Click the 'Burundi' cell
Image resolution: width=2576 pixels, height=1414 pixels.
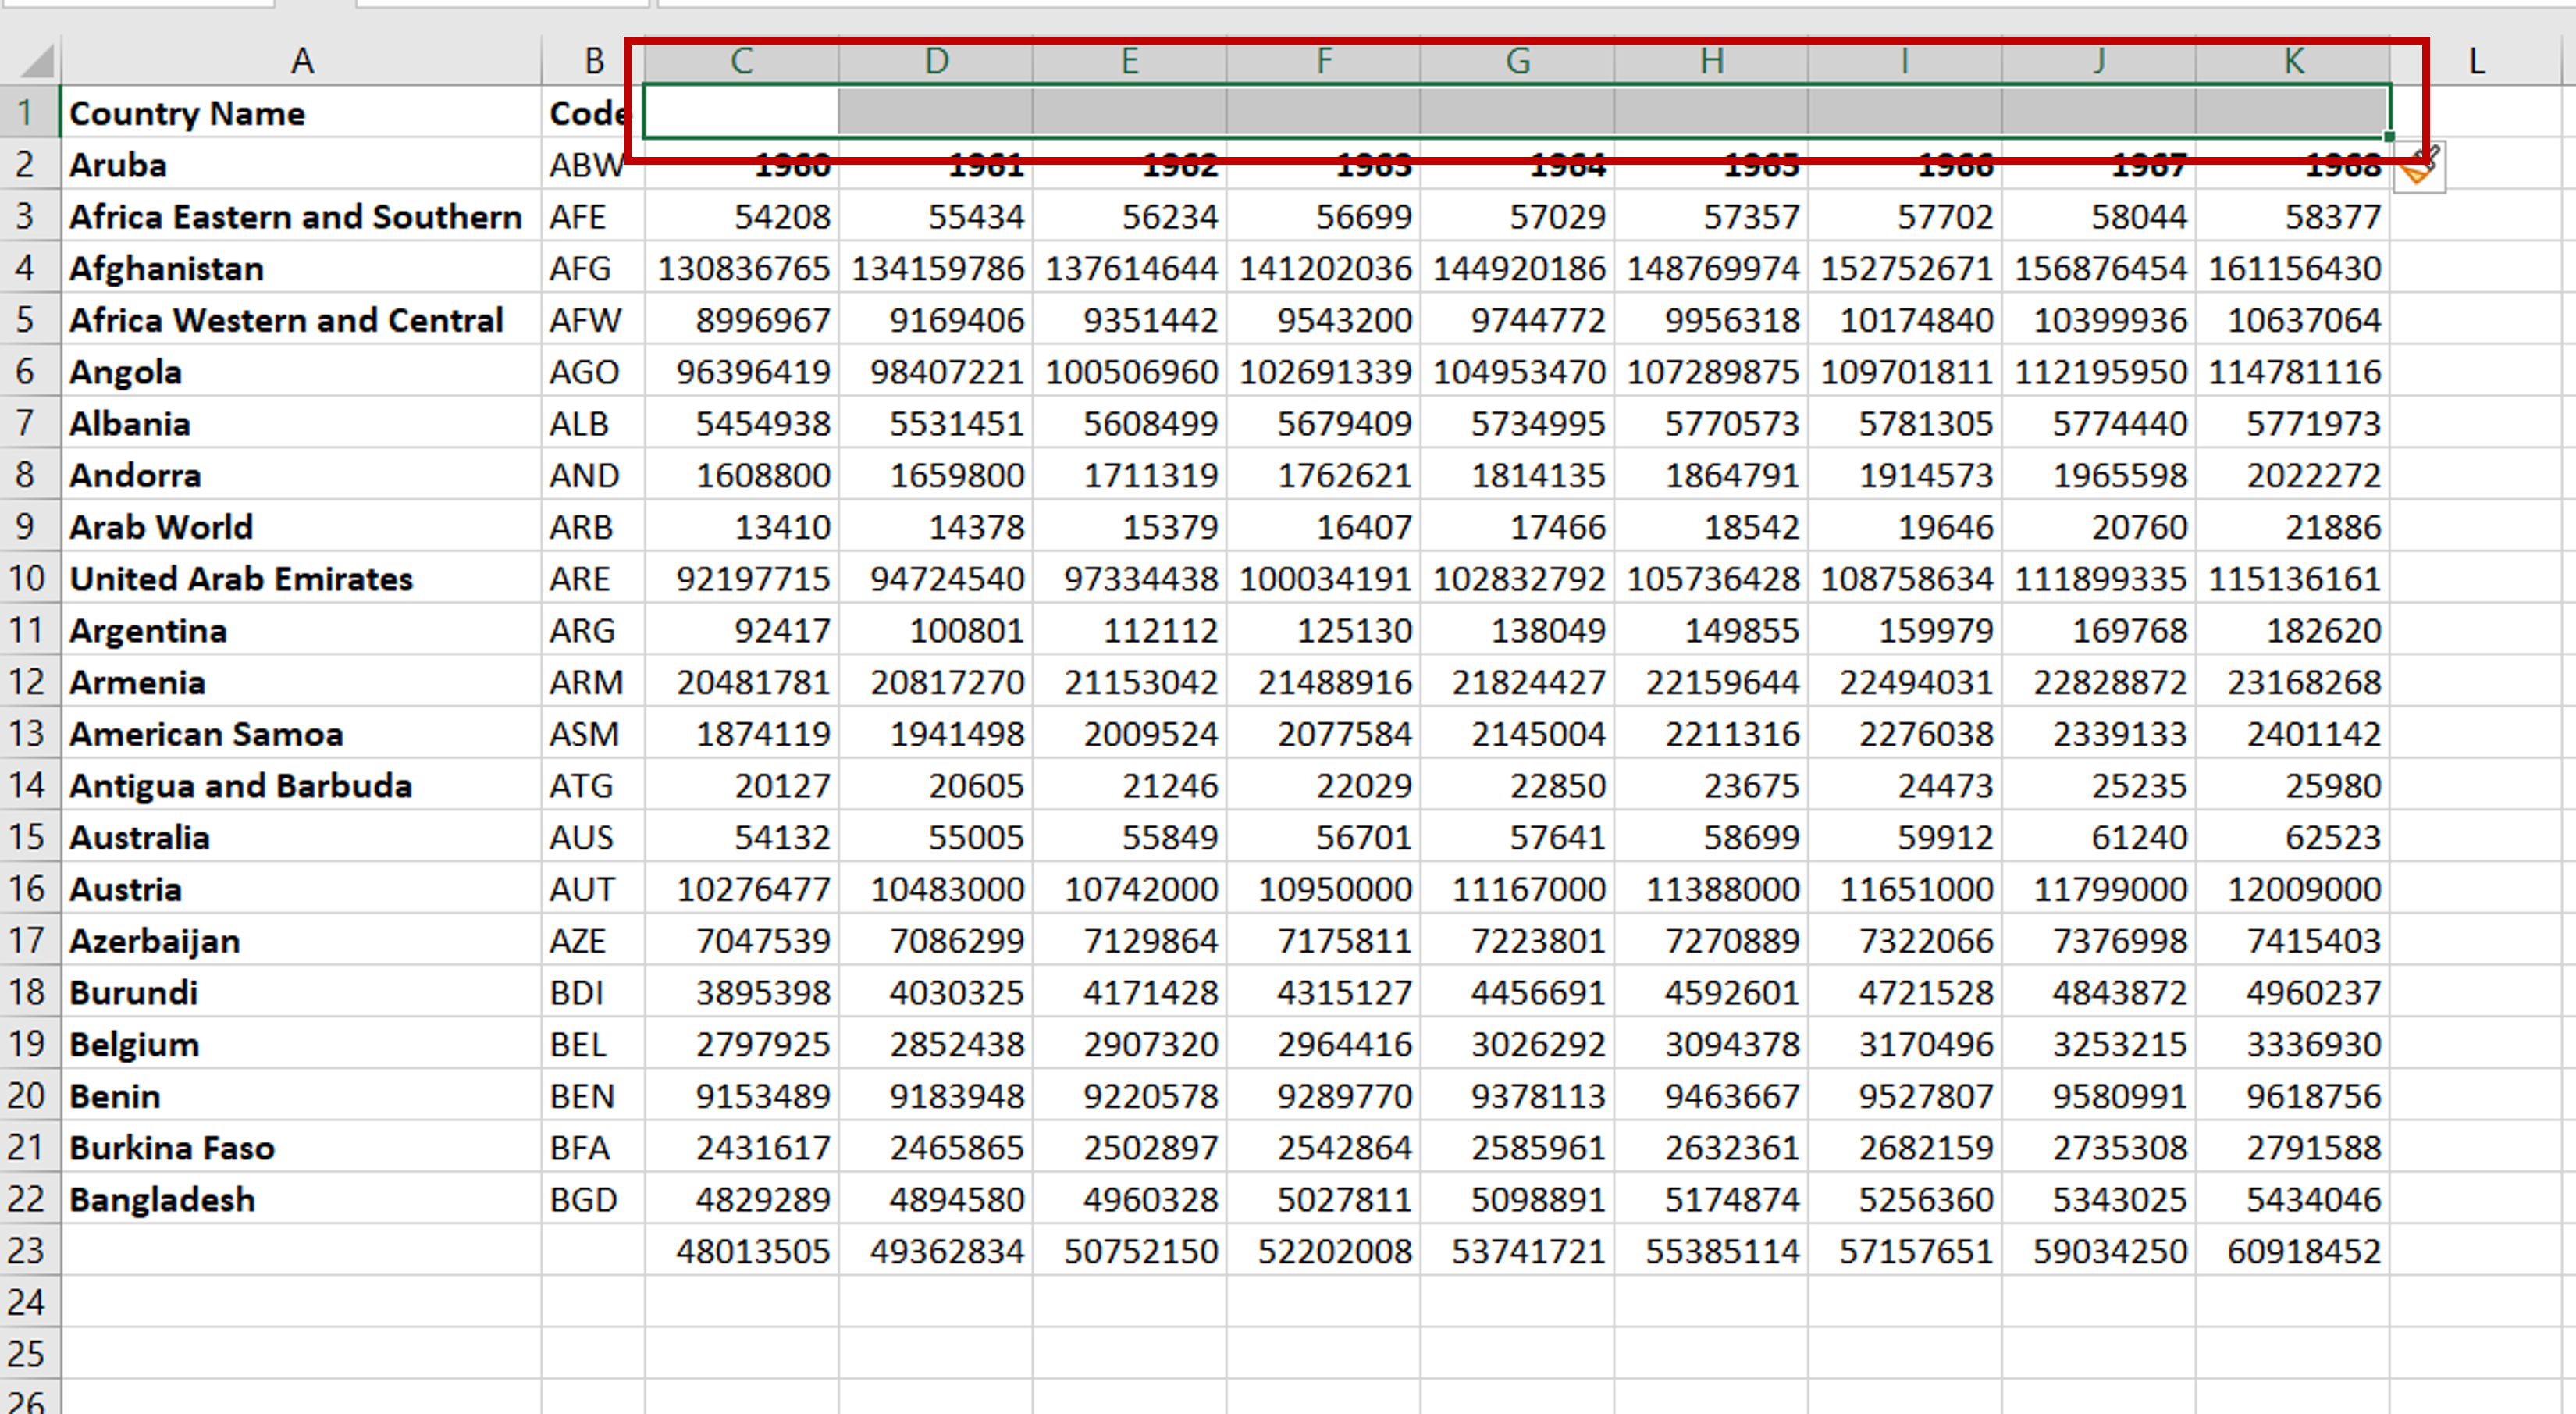(x=301, y=992)
